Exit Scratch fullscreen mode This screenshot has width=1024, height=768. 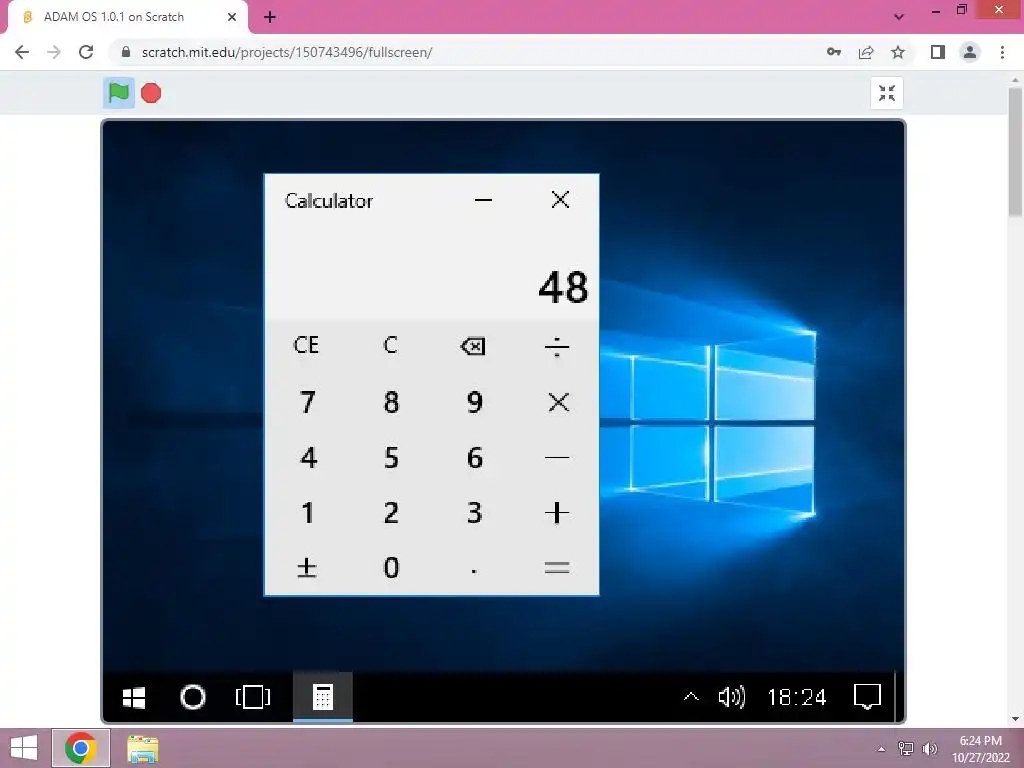tap(887, 93)
